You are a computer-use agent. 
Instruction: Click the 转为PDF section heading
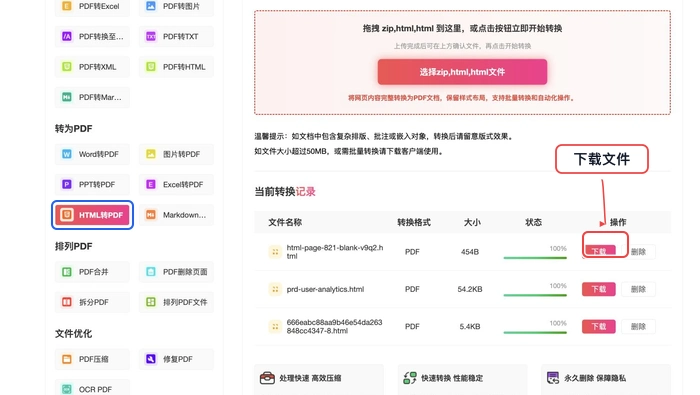pyautogui.click(x=73, y=129)
